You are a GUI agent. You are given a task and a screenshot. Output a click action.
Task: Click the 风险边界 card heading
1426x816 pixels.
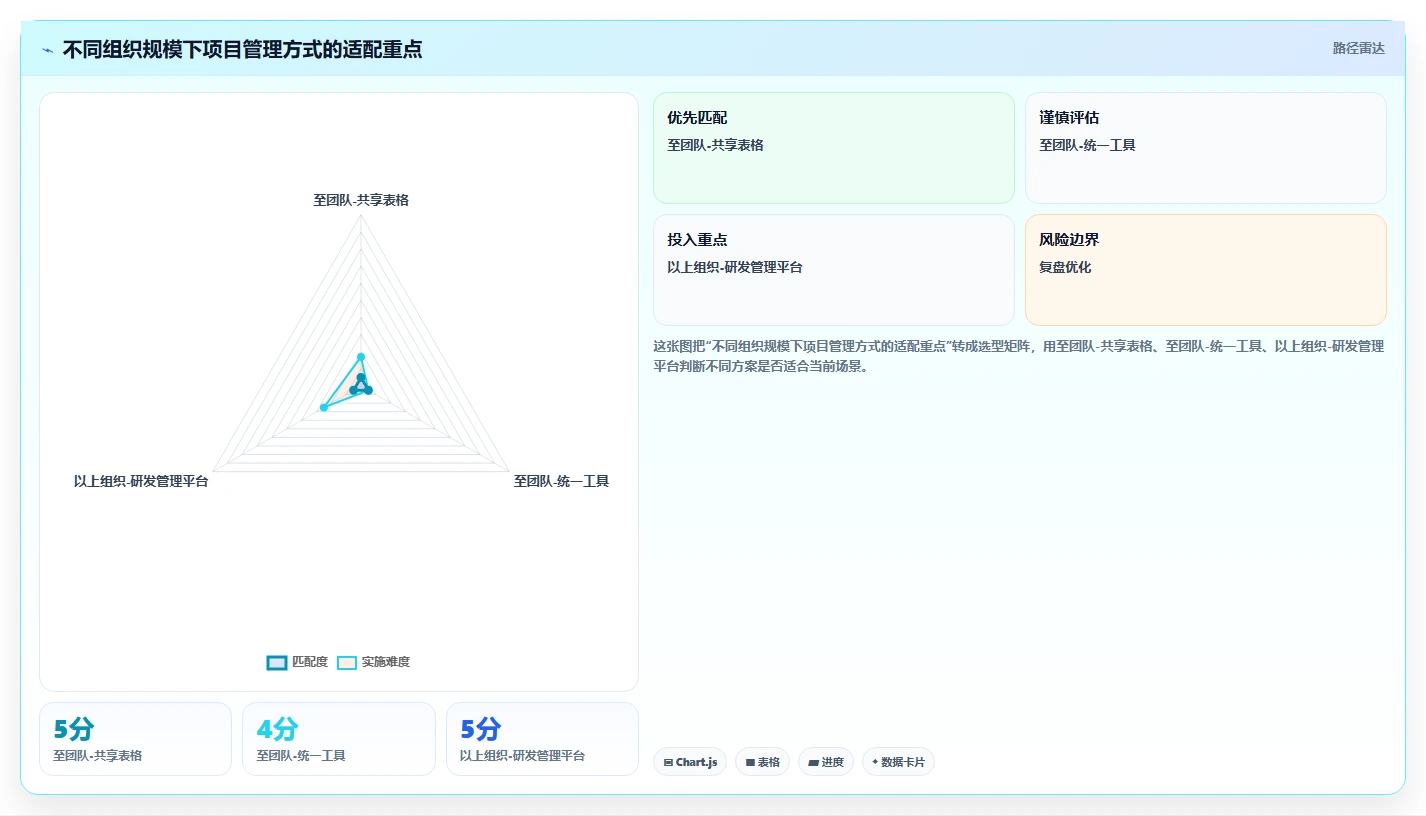click(1069, 240)
